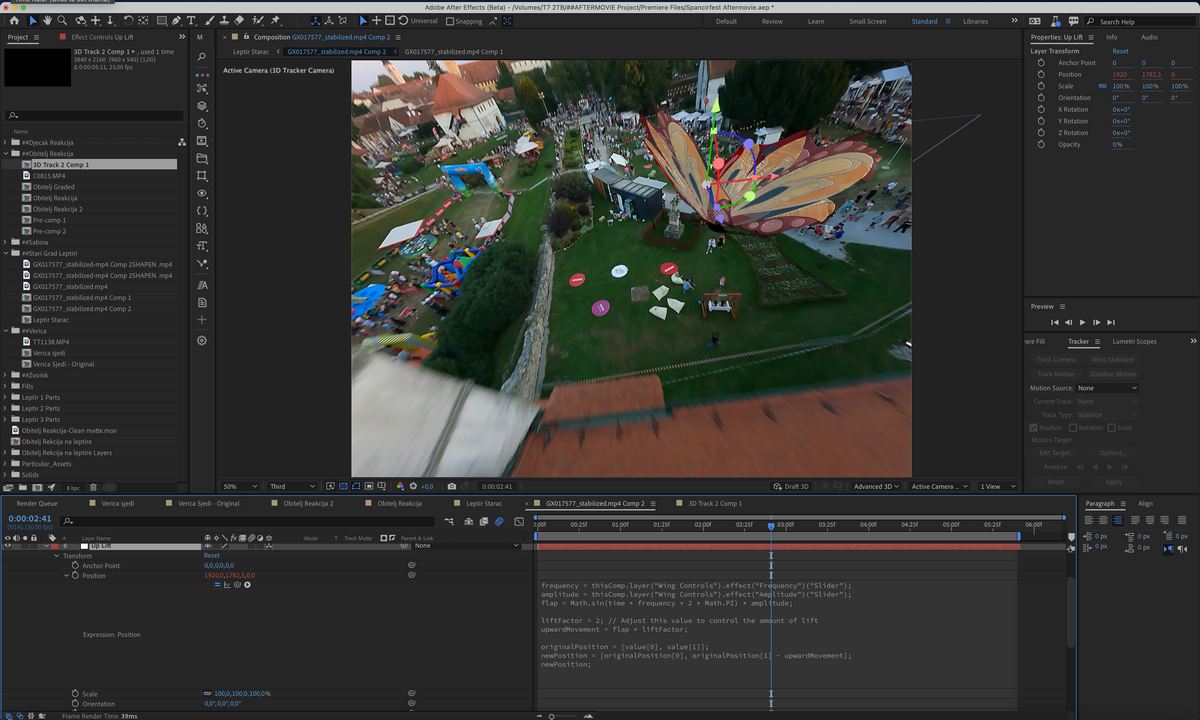Click Reset in Layer Transform properties
The image size is (1200, 720).
[x=1120, y=52]
